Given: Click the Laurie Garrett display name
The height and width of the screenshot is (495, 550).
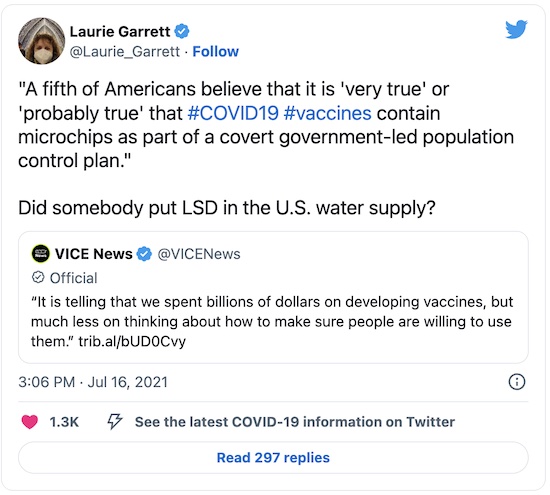Looking at the screenshot, I should click(120, 32).
